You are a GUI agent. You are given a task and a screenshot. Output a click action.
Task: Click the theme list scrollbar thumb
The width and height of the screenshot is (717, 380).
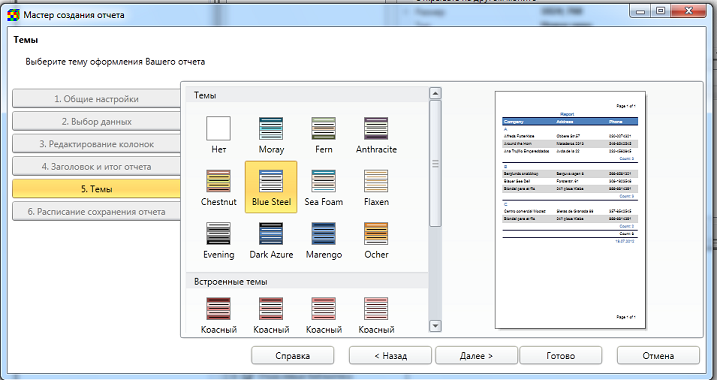435,163
